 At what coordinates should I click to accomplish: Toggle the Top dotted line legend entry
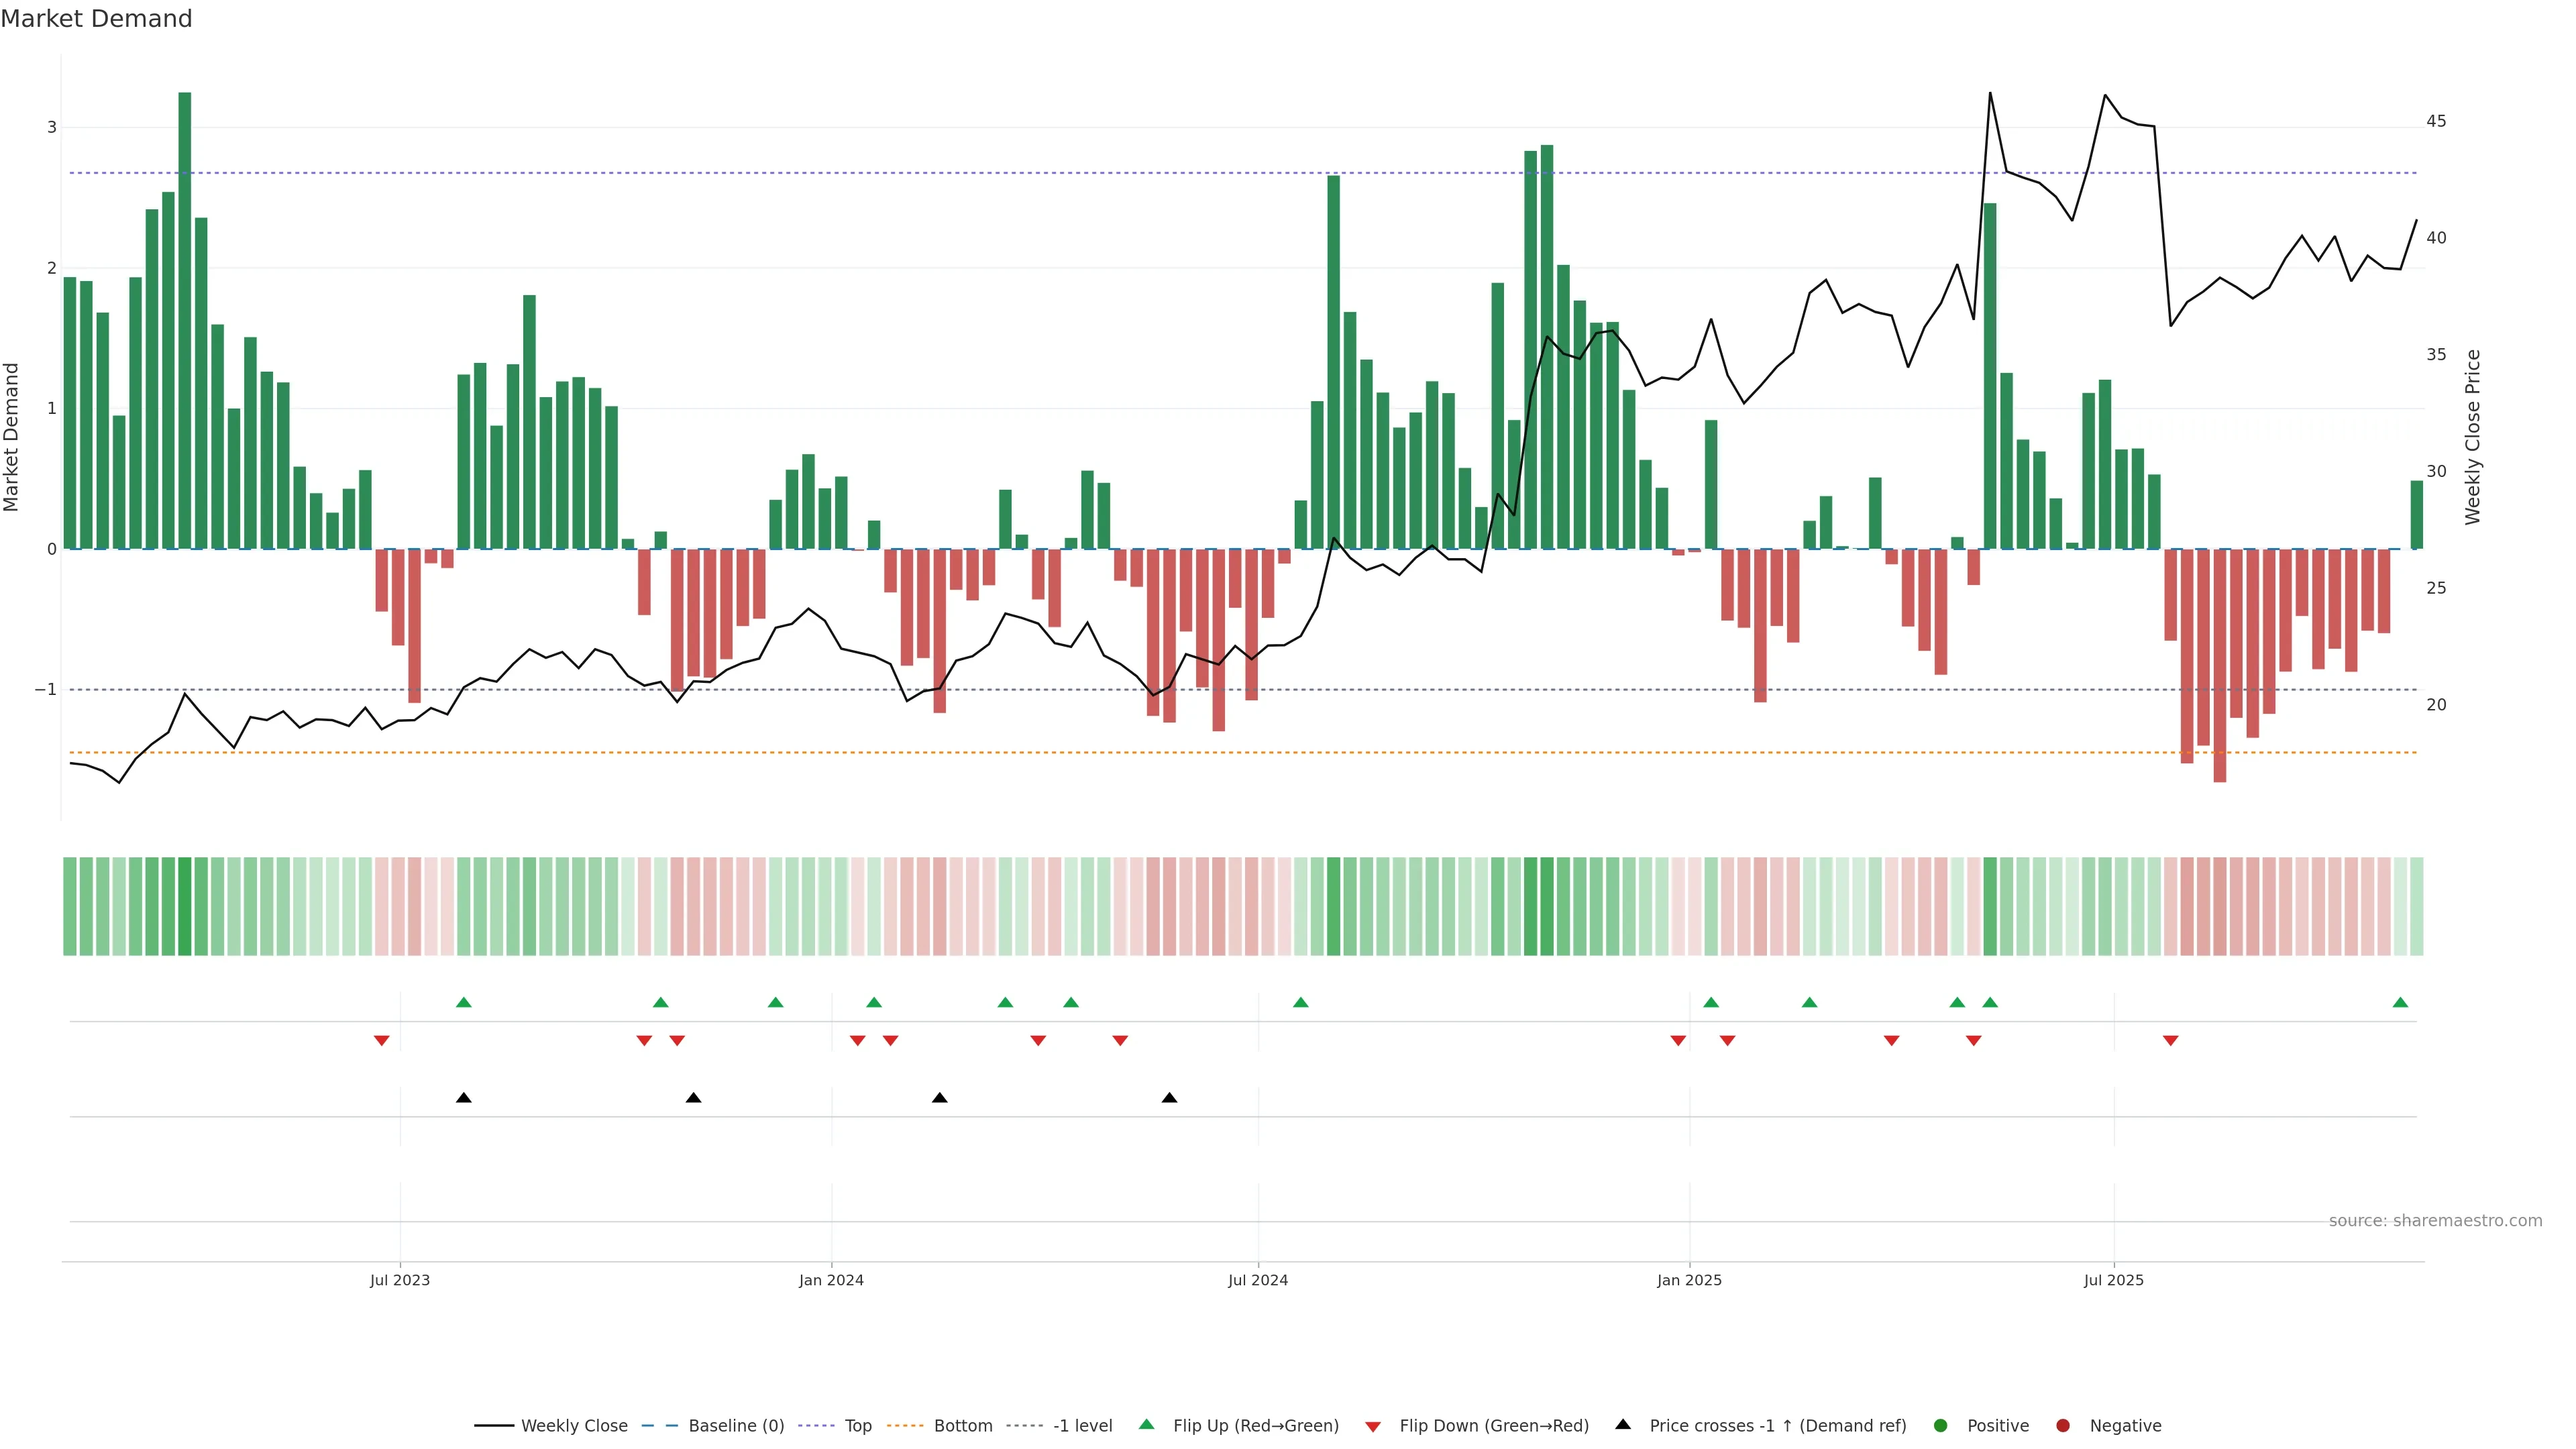857,1426
